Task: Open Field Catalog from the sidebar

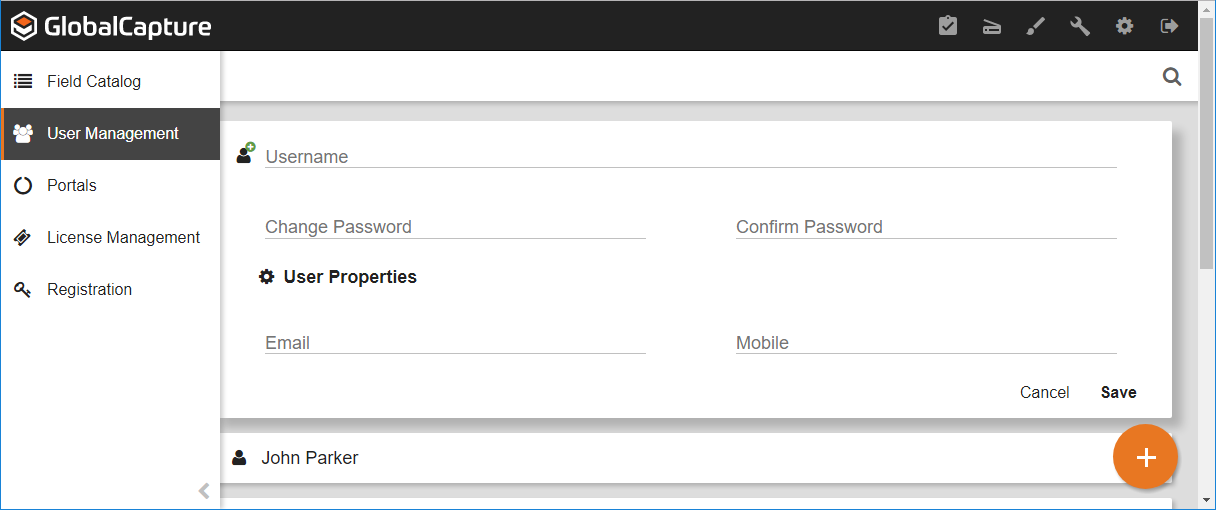Action: [94, 81]
